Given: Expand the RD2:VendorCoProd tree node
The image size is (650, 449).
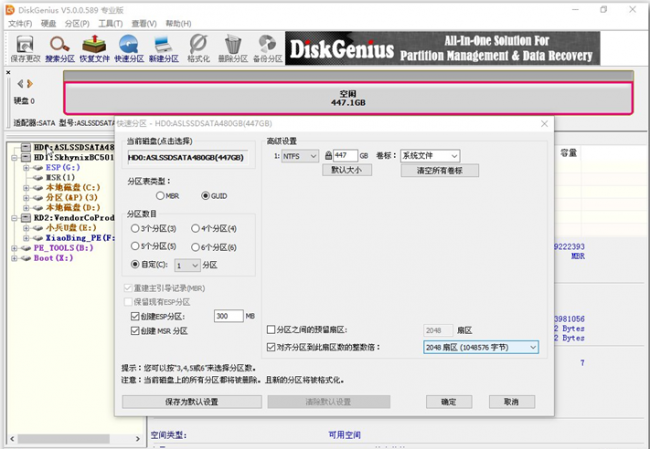Looking at the screenshot, I should pos(15,218).
